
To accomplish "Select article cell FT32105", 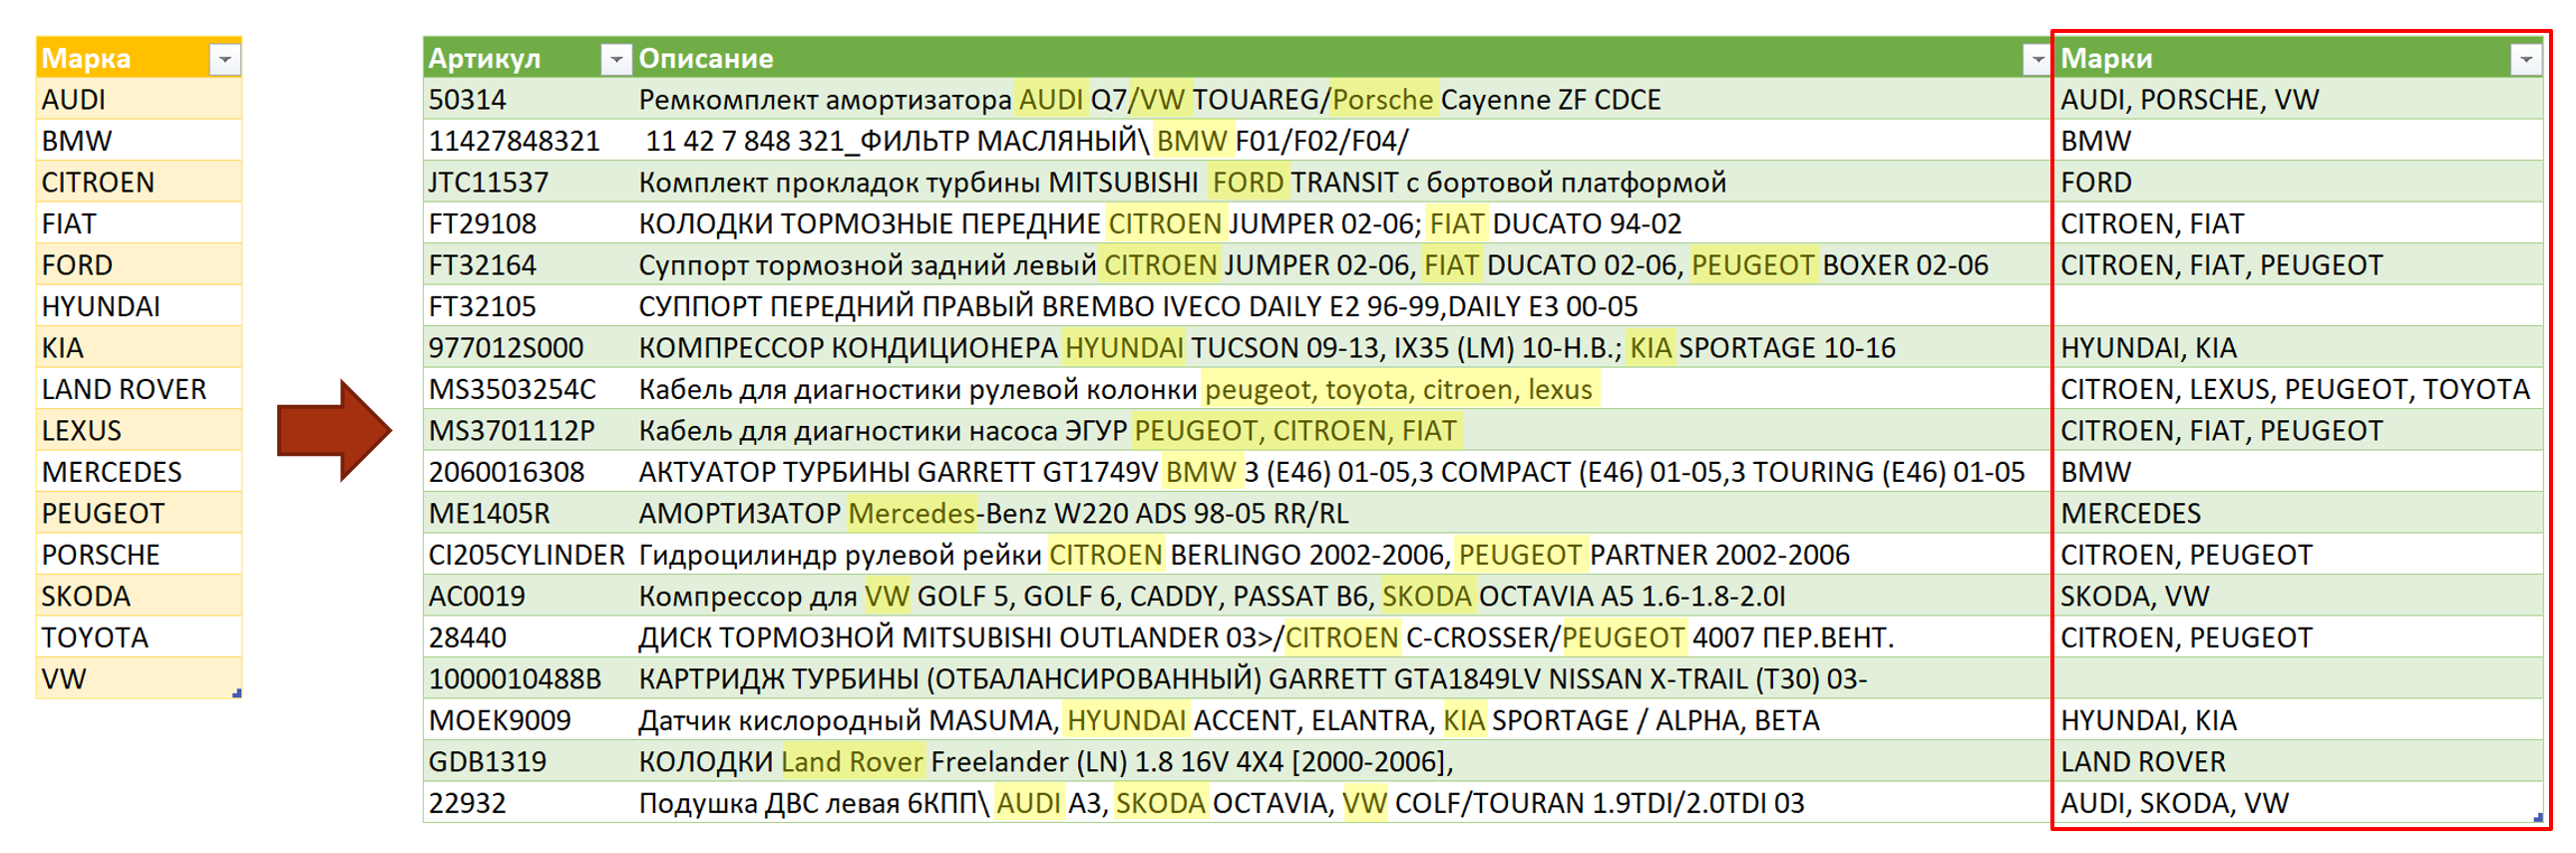I will click(528, 307).
